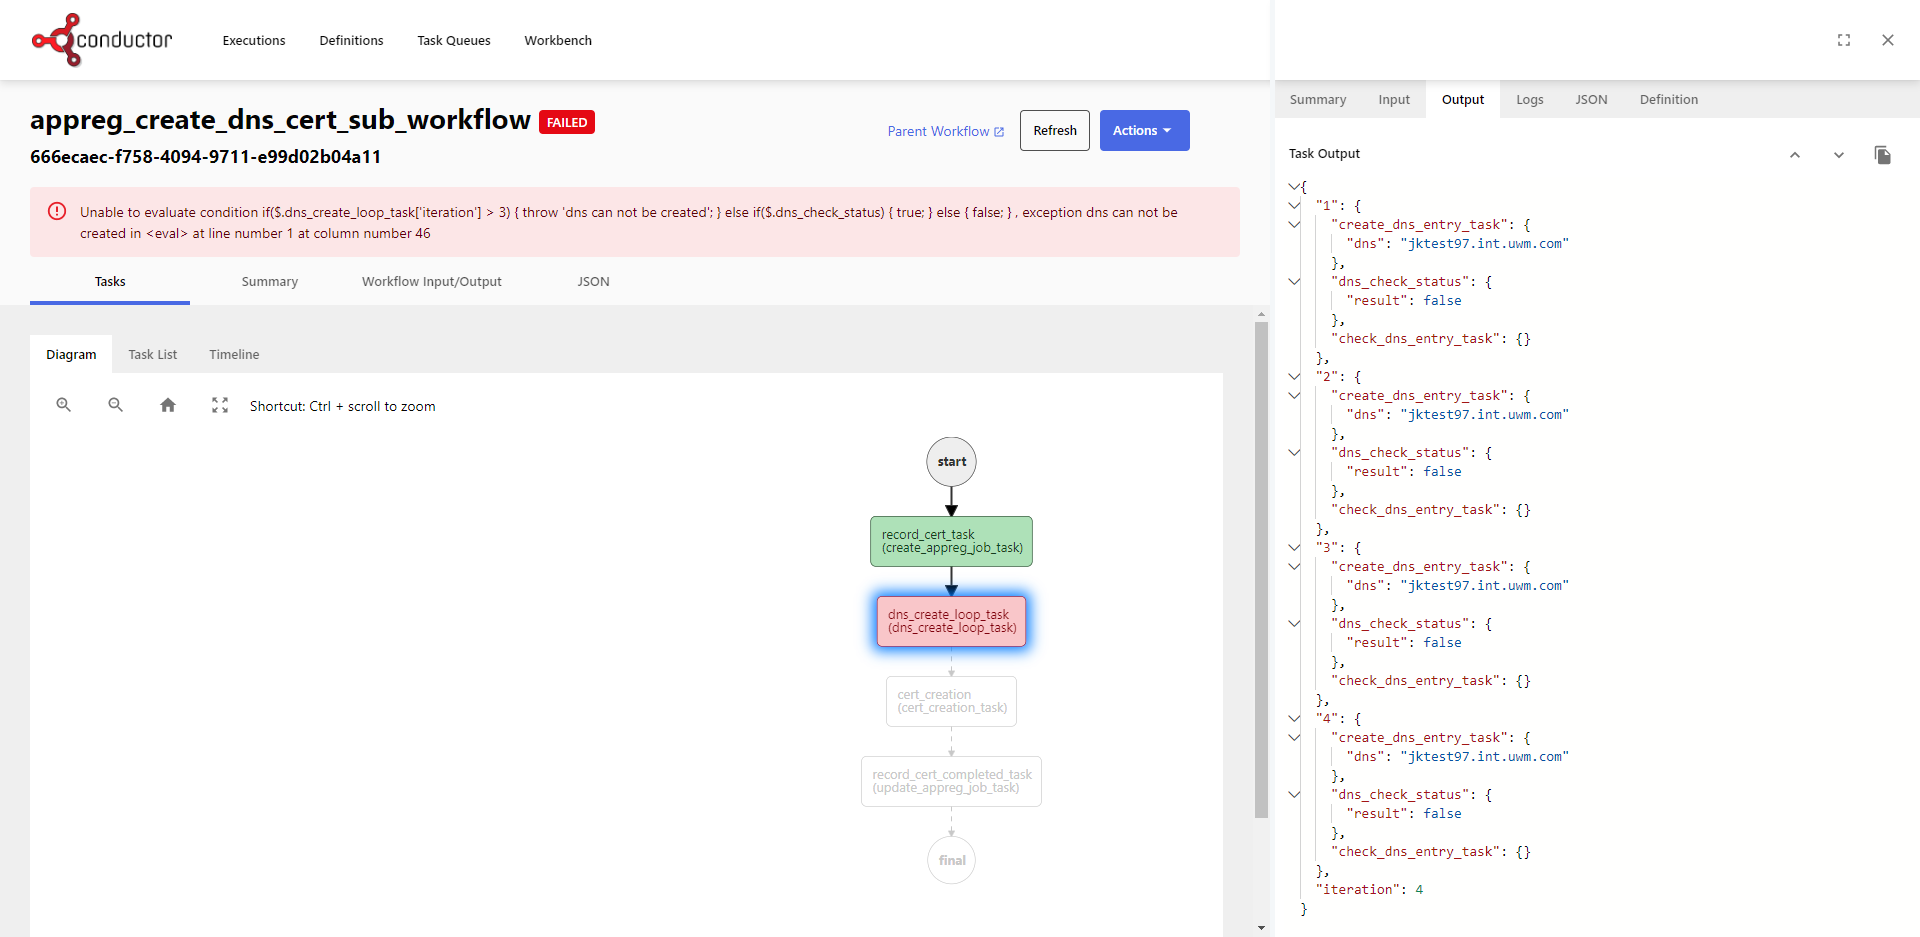
Task: Reset diagram view with the home icon
Action: 167,405
